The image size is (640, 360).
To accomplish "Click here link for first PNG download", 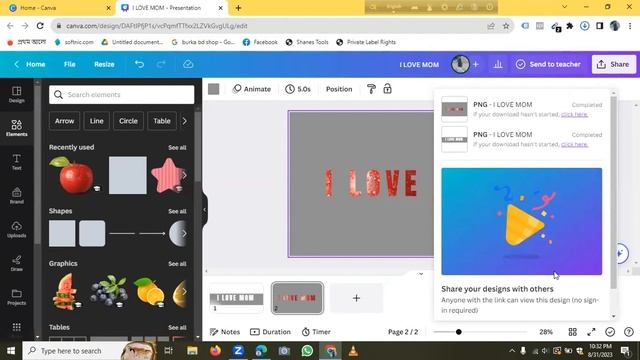I will coord(574,114).
